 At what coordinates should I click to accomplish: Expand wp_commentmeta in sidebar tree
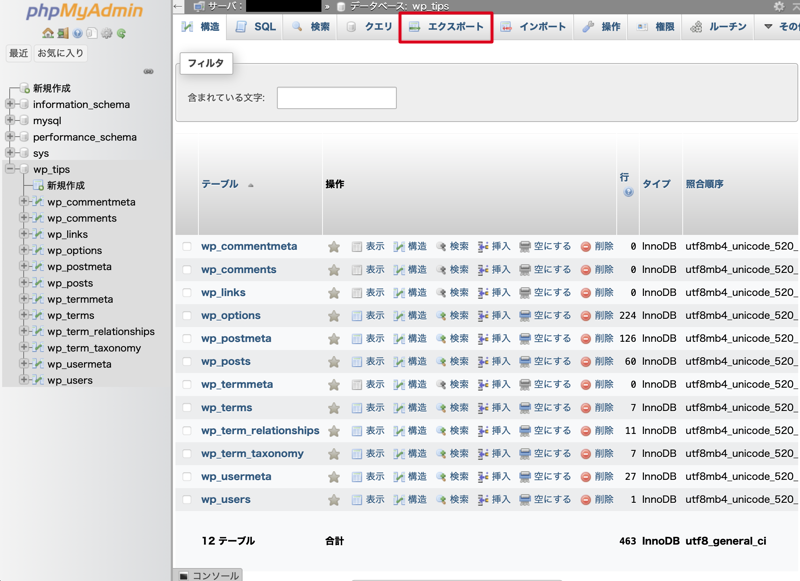(23, 201)
